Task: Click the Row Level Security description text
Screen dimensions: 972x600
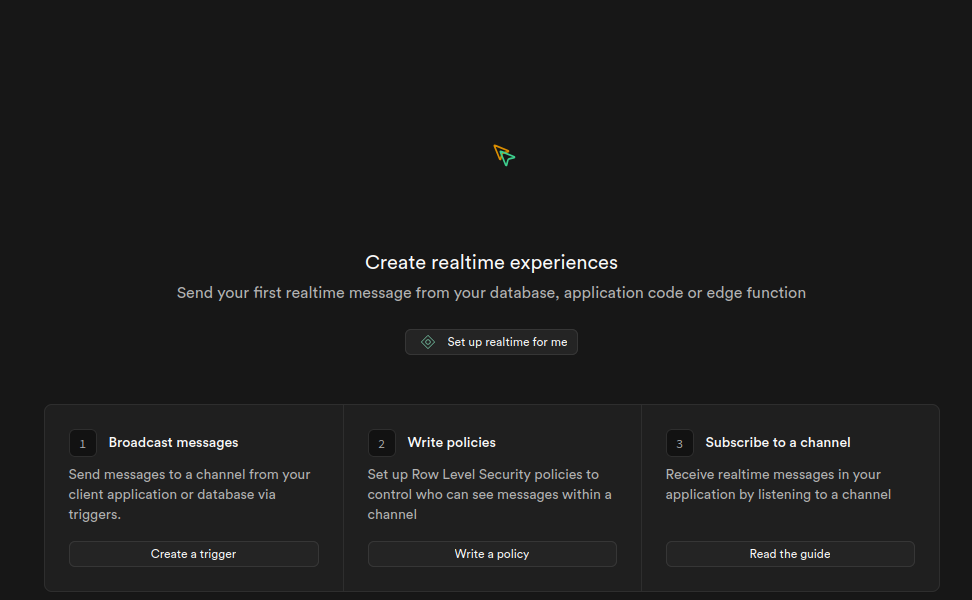Action: pos(489,494)
